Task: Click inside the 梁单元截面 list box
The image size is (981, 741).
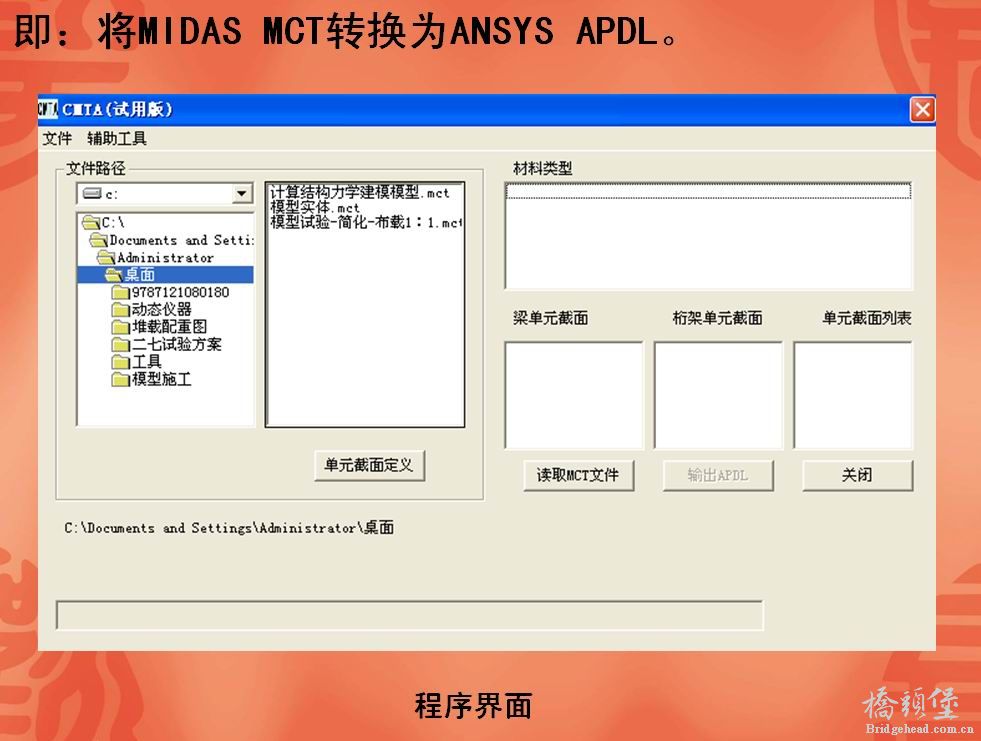Action: (x=574, y=396)
